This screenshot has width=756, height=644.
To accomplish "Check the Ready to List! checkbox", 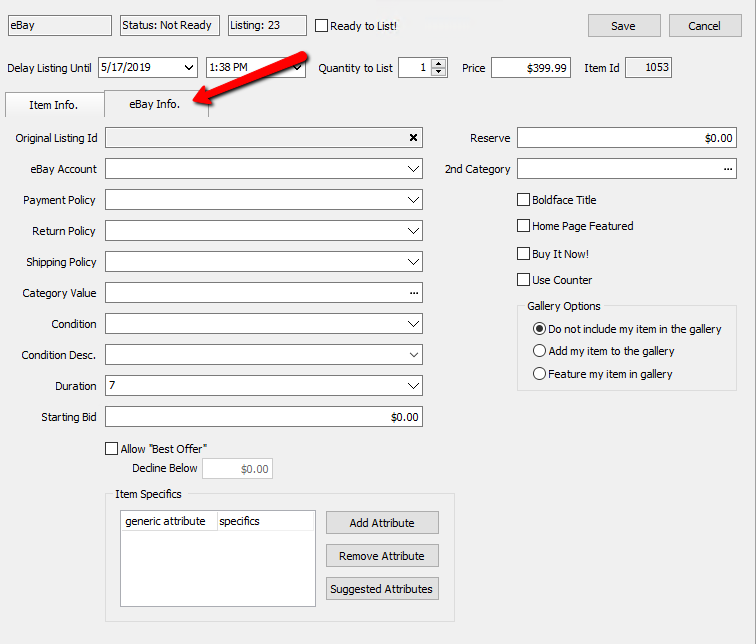I will pyautogui.click(x=321, y=26).
